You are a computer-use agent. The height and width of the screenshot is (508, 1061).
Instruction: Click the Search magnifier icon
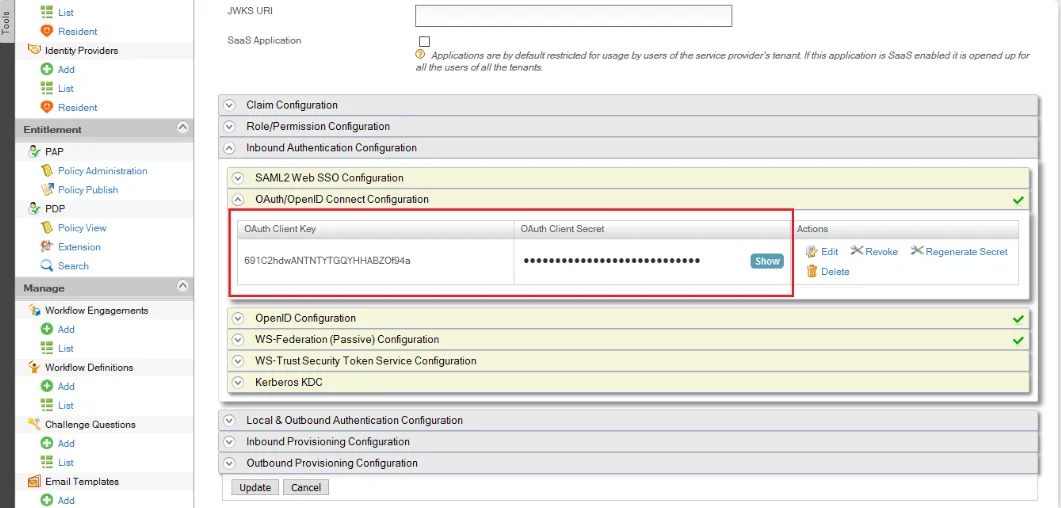click(x=47, y=266)
